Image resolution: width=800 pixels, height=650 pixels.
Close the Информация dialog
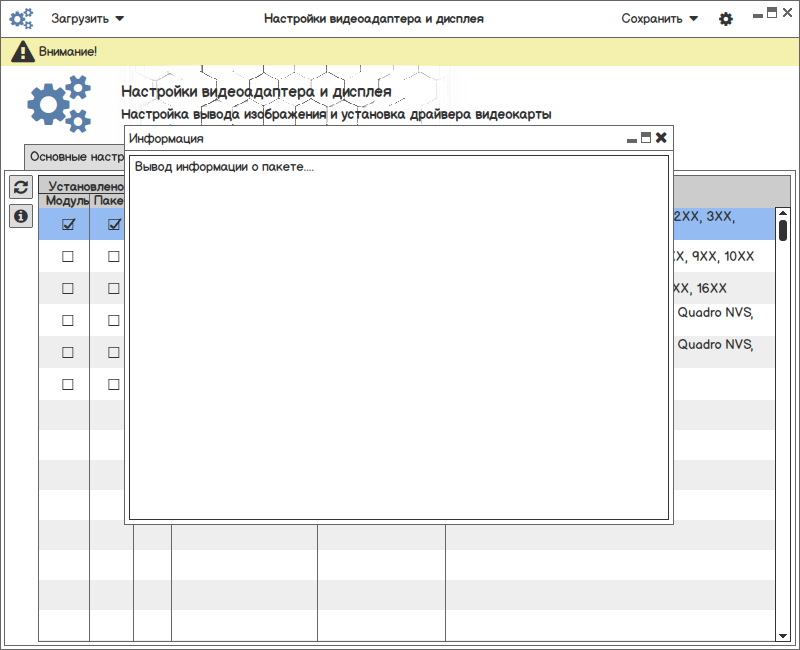click(x=661, y=138)
